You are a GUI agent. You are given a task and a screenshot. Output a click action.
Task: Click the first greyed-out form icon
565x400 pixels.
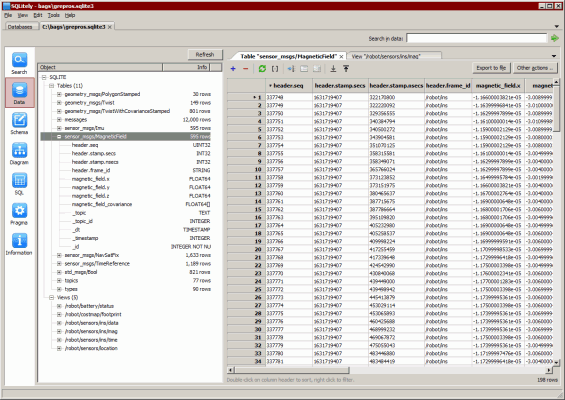[x=304, y=68]
